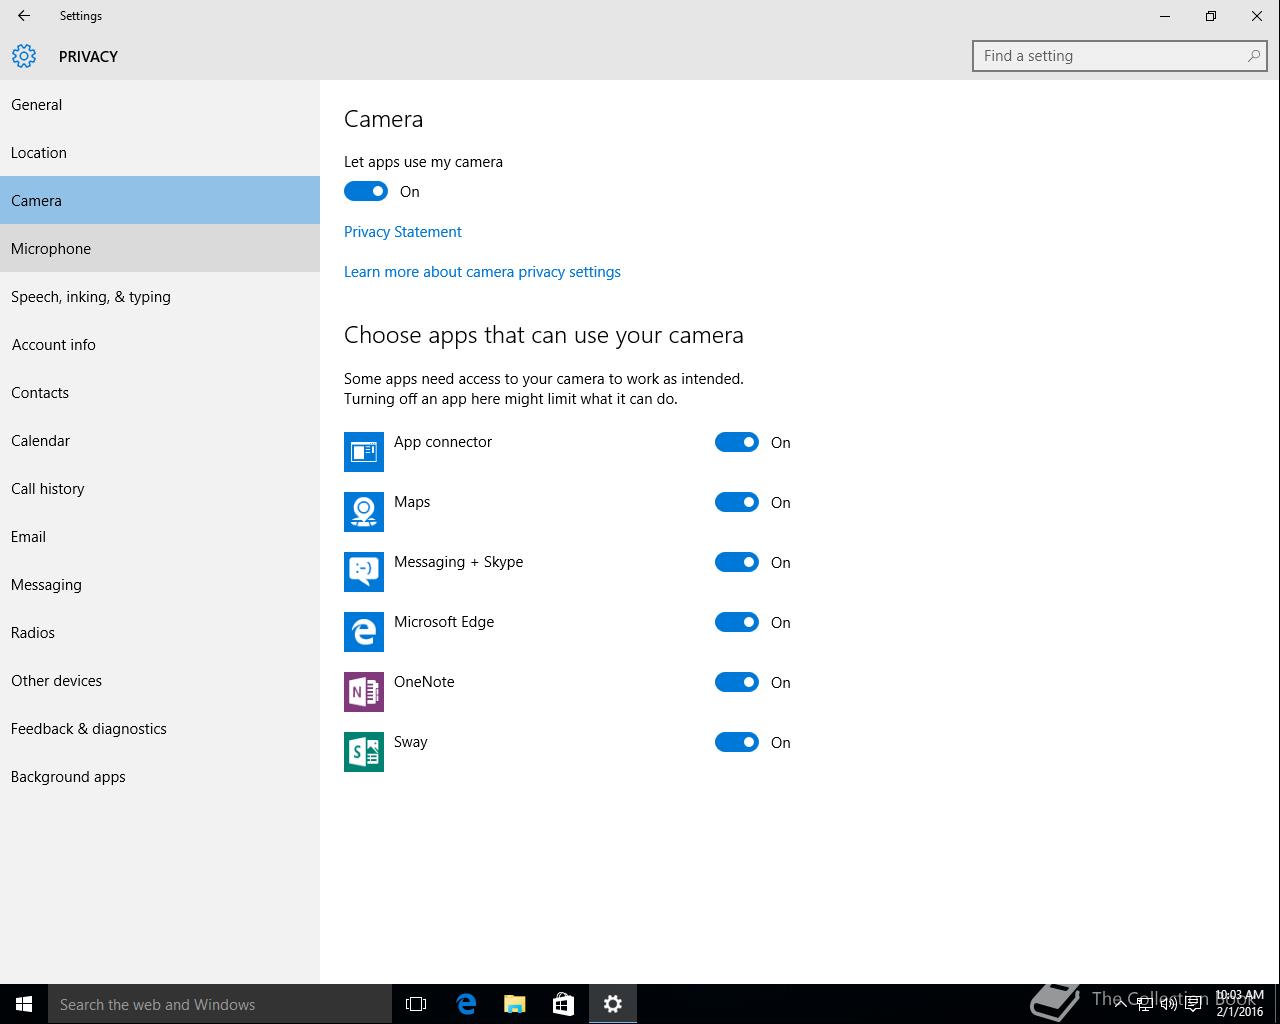This screenshot has height=1024, width=1280.
Task: Disable camera access for Maps
Action: point(737,502)
